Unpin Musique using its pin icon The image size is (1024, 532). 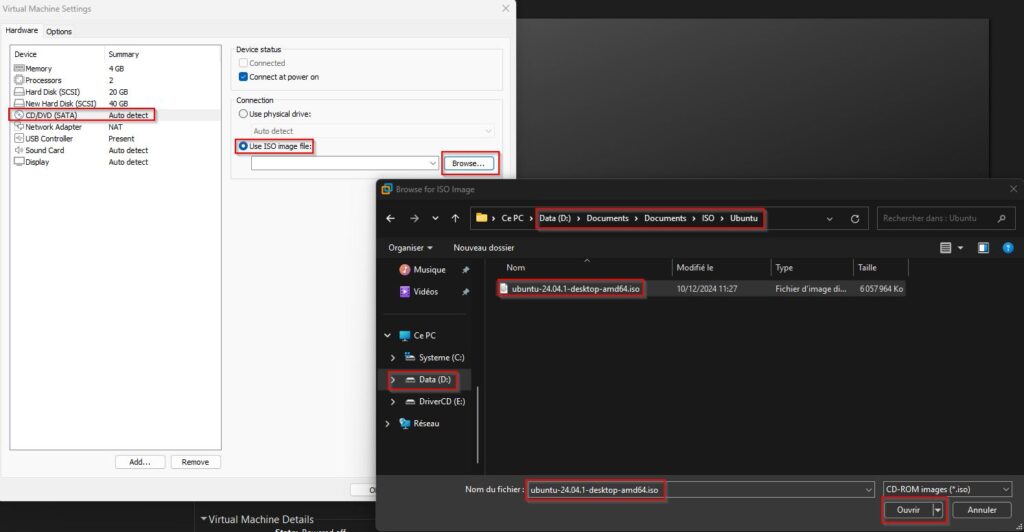(x=466, y=270)
